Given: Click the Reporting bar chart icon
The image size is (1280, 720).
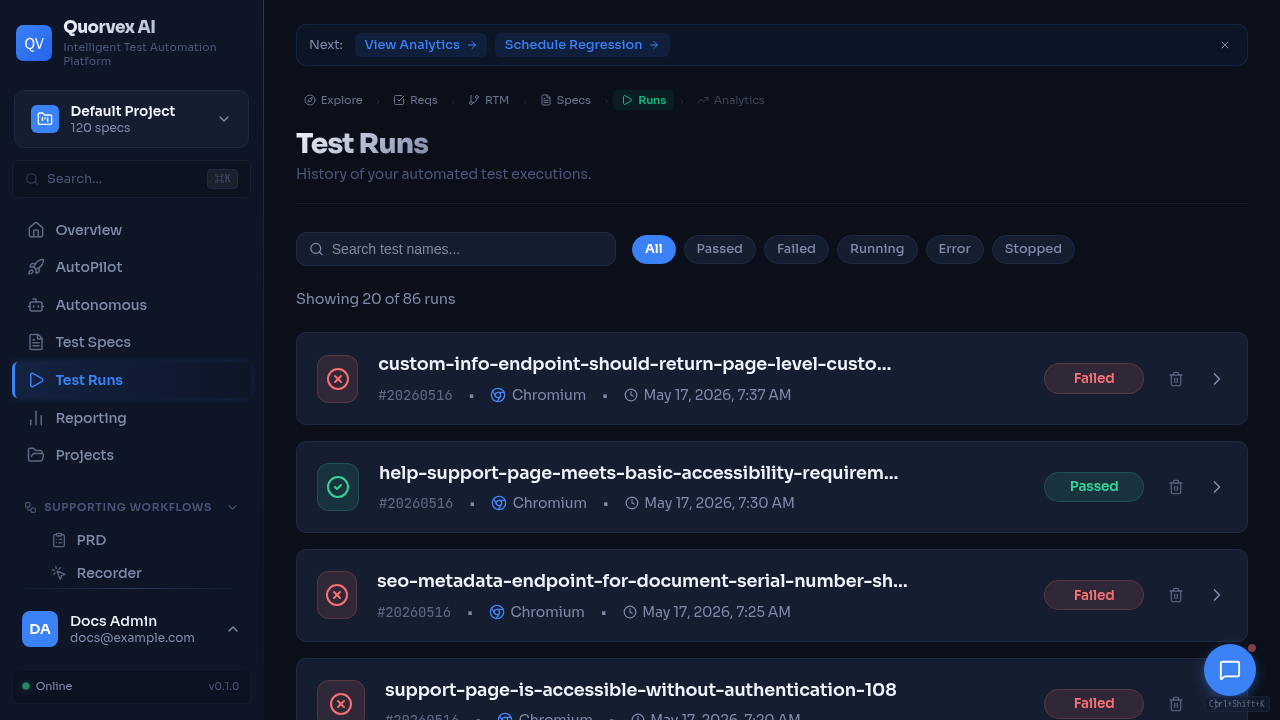Looking at the screenshot, I should click(x=36, y=418).
